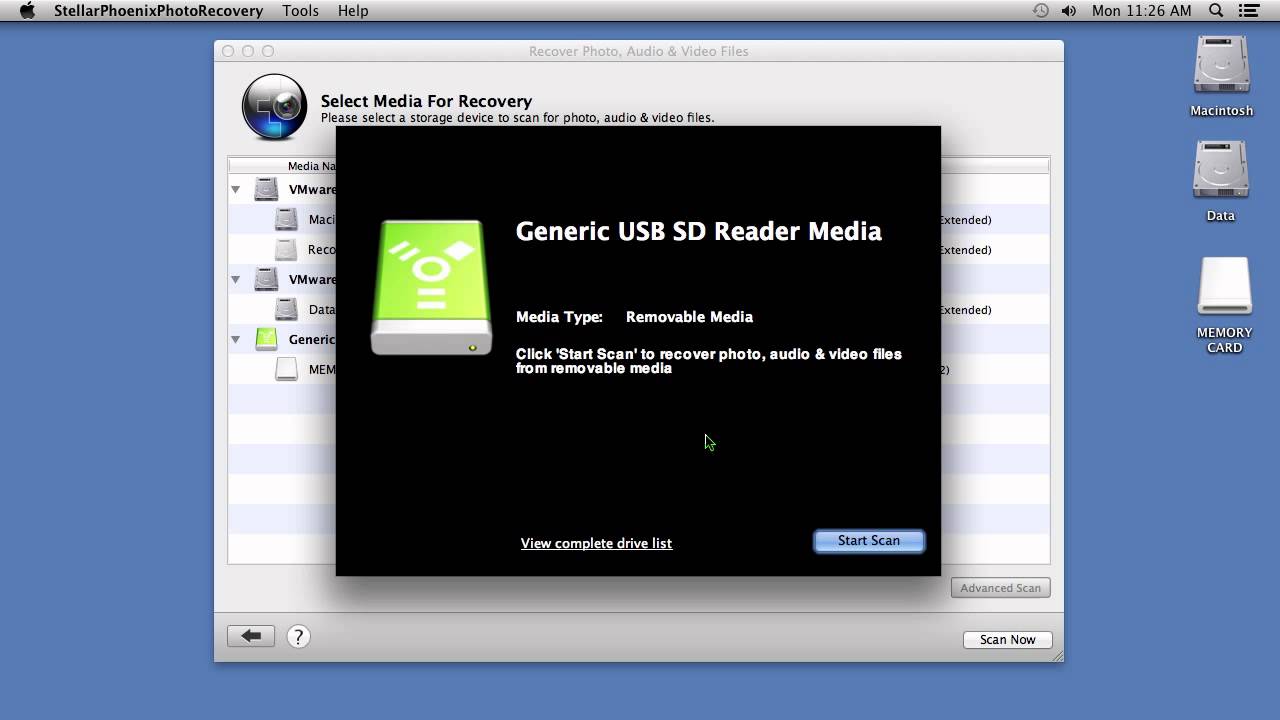Collapse the Generic USB drive tree group
The width and height of the screenshot is (1280, 720).
(236, 339)
